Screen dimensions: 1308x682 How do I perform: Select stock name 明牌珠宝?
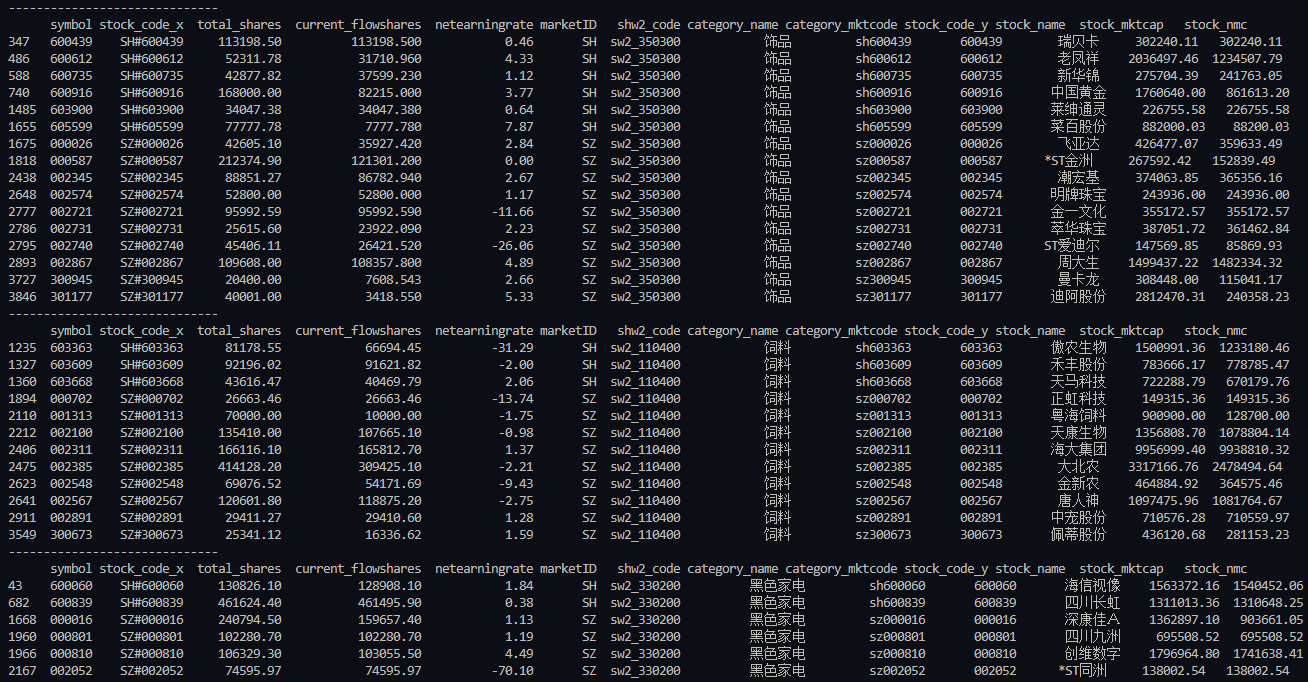point(1078,195)
